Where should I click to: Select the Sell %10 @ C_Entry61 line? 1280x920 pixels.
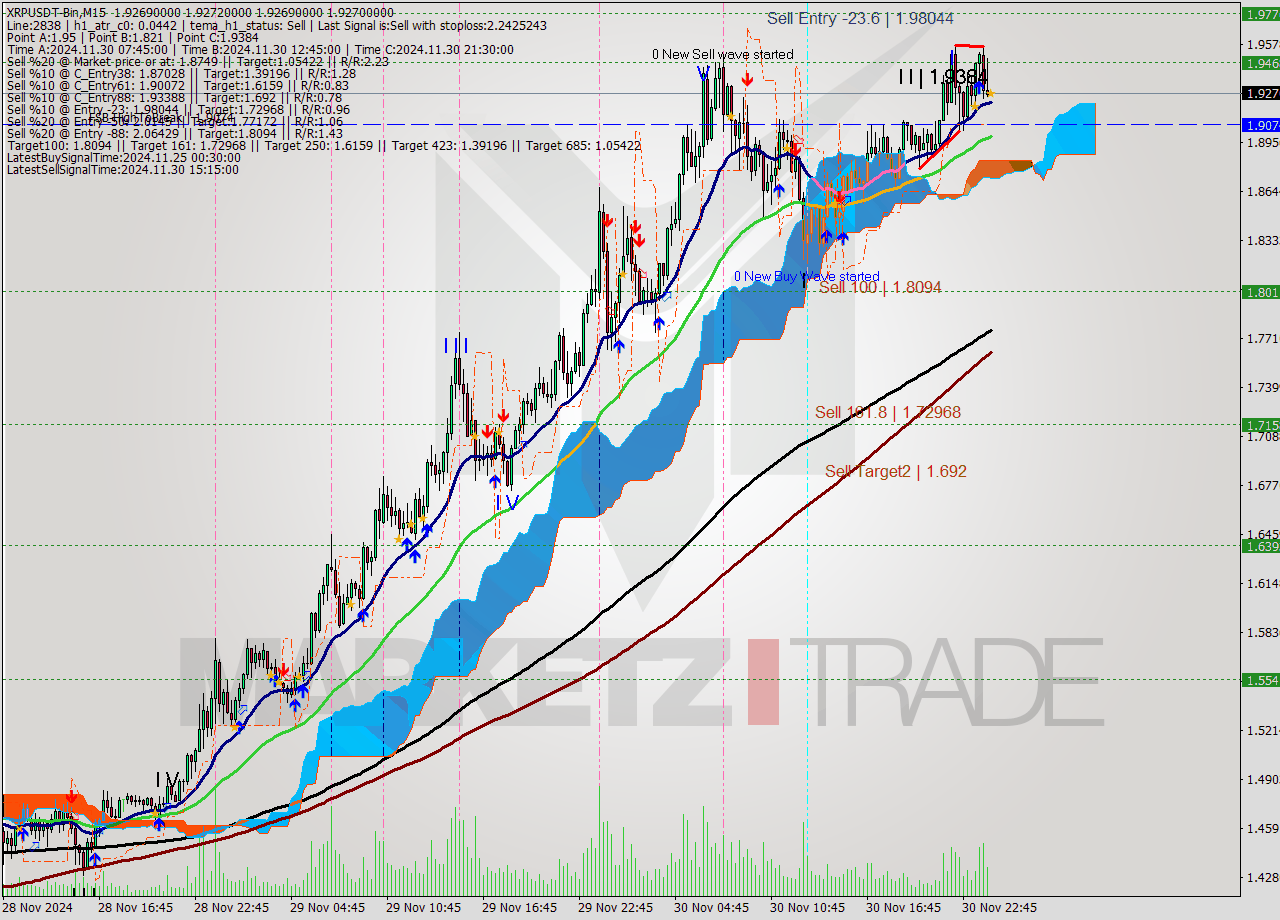click(x=177, y=85)
